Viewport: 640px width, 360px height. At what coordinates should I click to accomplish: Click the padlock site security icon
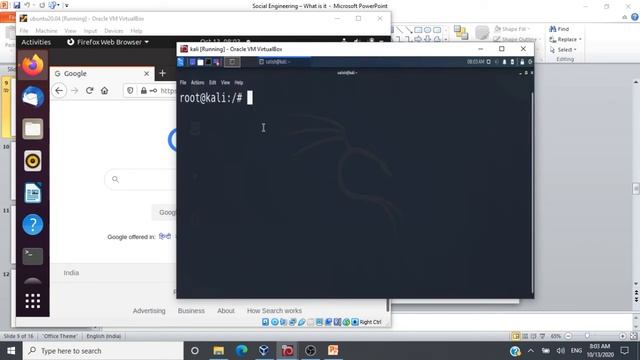coord(143,91)
